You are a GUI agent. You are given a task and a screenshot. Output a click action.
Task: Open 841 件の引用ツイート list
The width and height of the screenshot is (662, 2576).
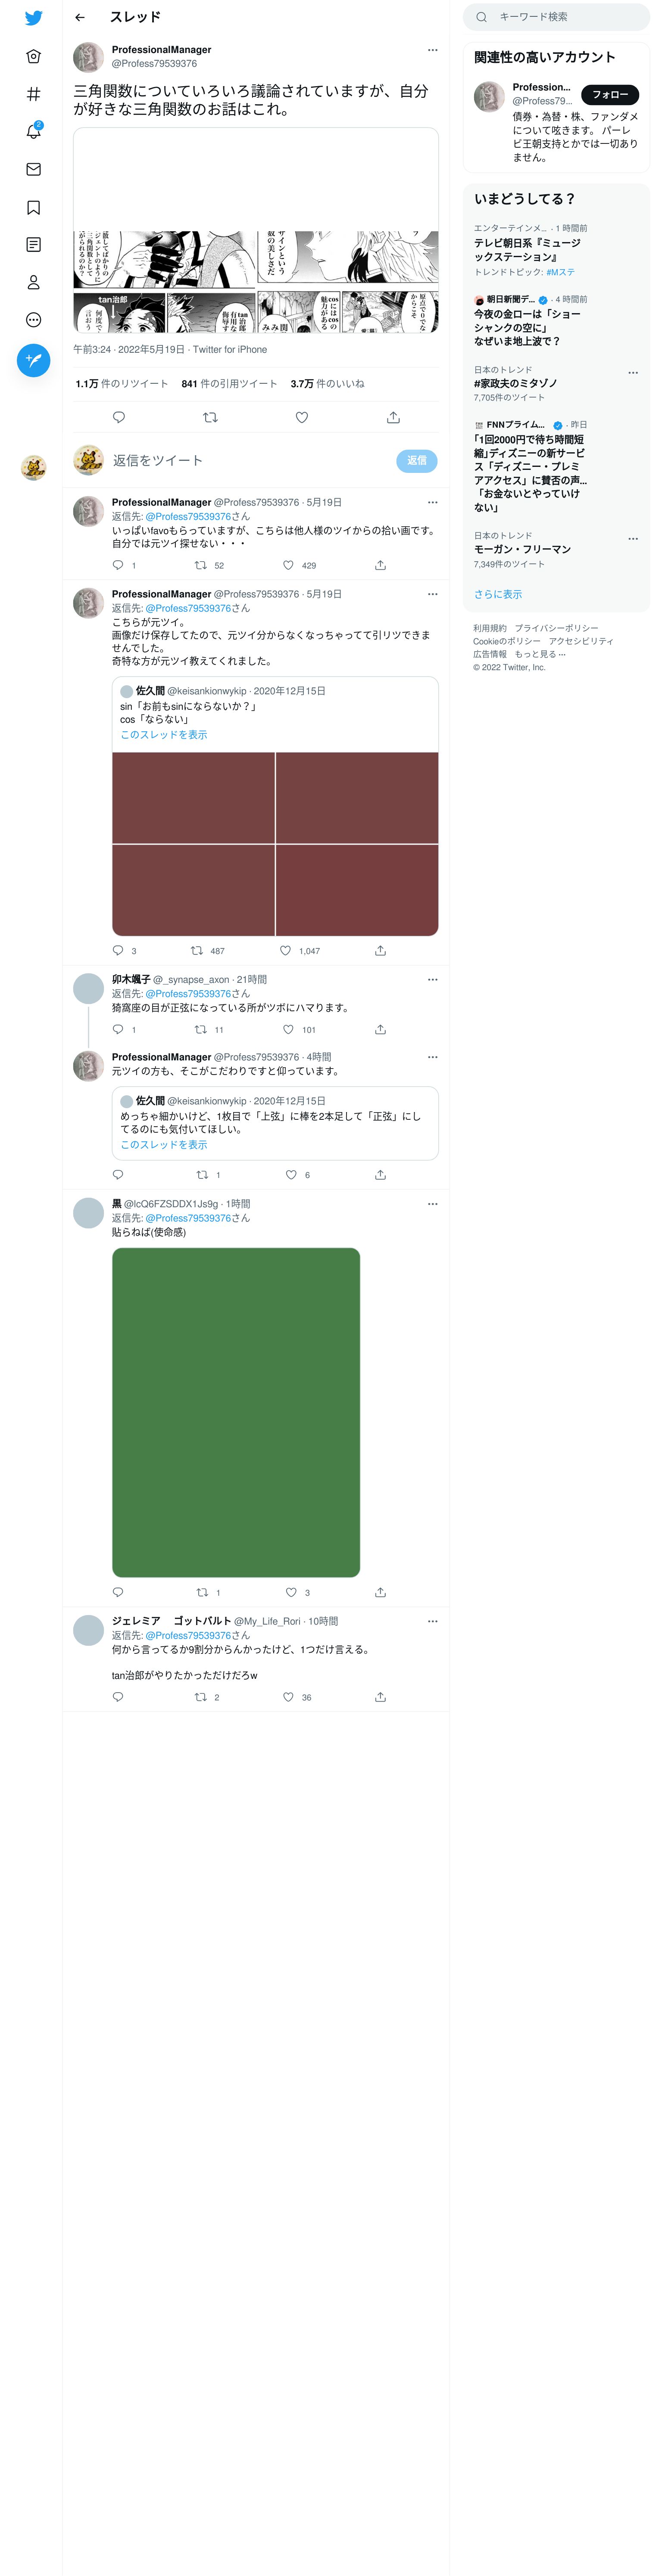(x=229, y=383)
